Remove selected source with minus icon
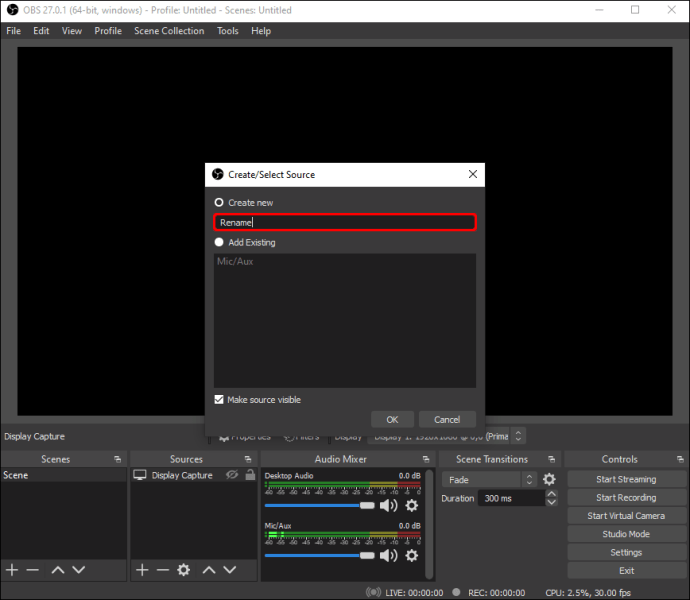The width and height of the screenshot is (690, 600). click(163, 570)
